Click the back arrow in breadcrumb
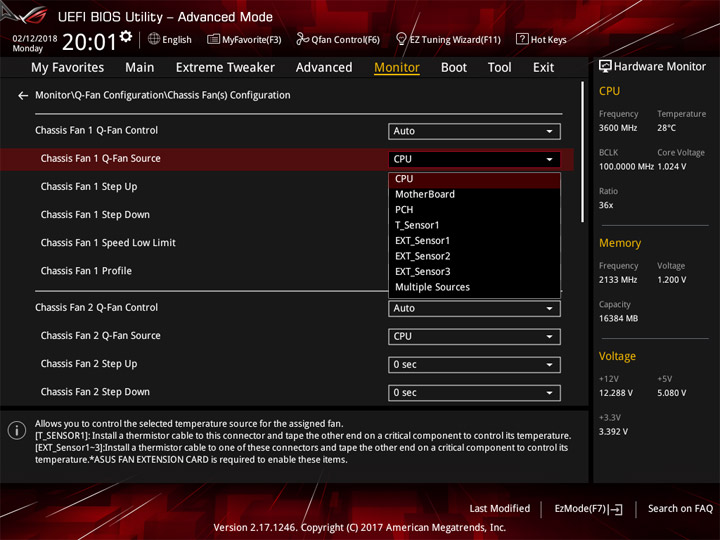Viewport: 720px width, 540px height. (x=22, y=96)
